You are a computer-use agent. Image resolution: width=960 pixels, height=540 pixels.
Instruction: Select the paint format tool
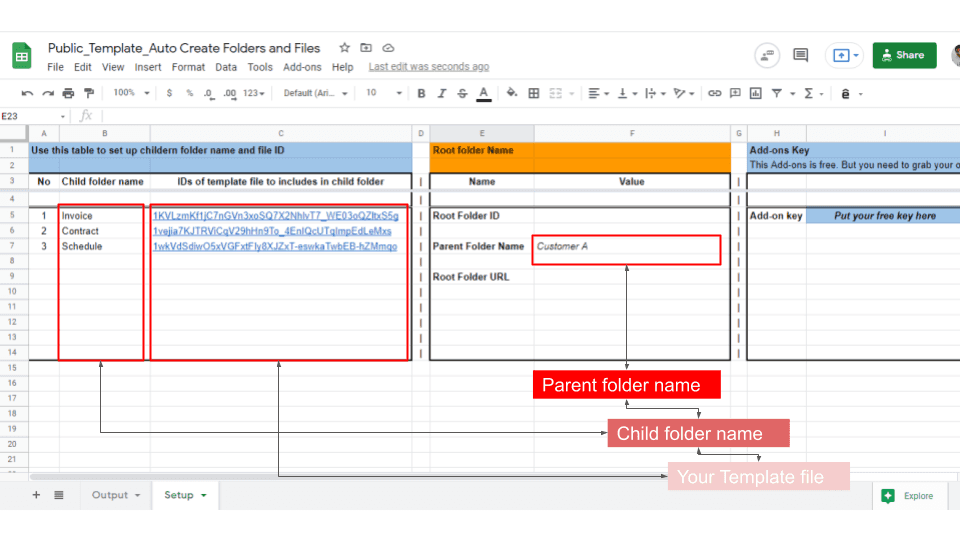pos(88,93)
